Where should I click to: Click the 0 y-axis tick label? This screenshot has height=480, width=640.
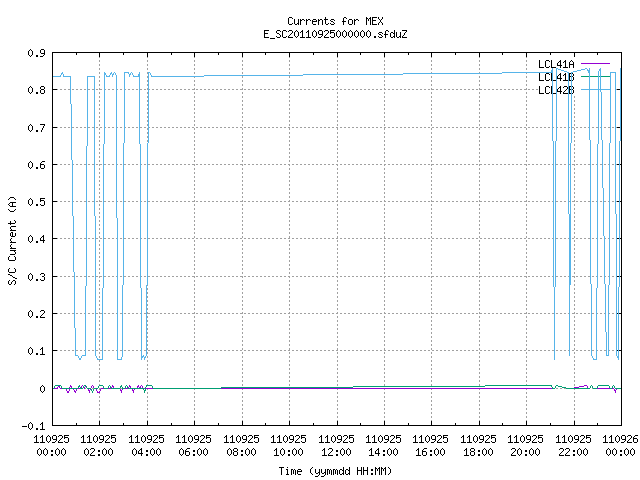click(42, 389)
